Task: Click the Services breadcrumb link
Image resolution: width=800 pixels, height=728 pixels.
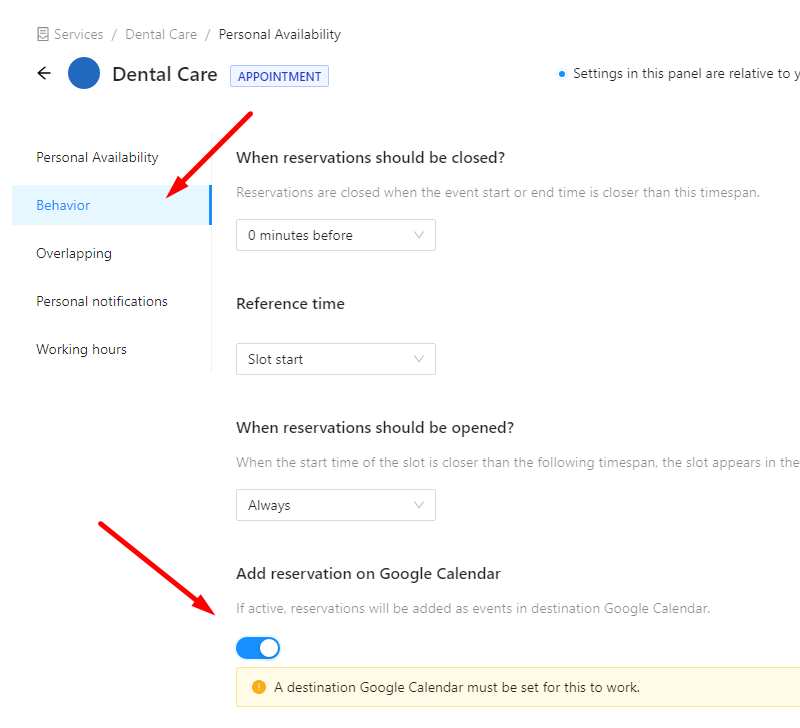Action: [x=78, y=35]
